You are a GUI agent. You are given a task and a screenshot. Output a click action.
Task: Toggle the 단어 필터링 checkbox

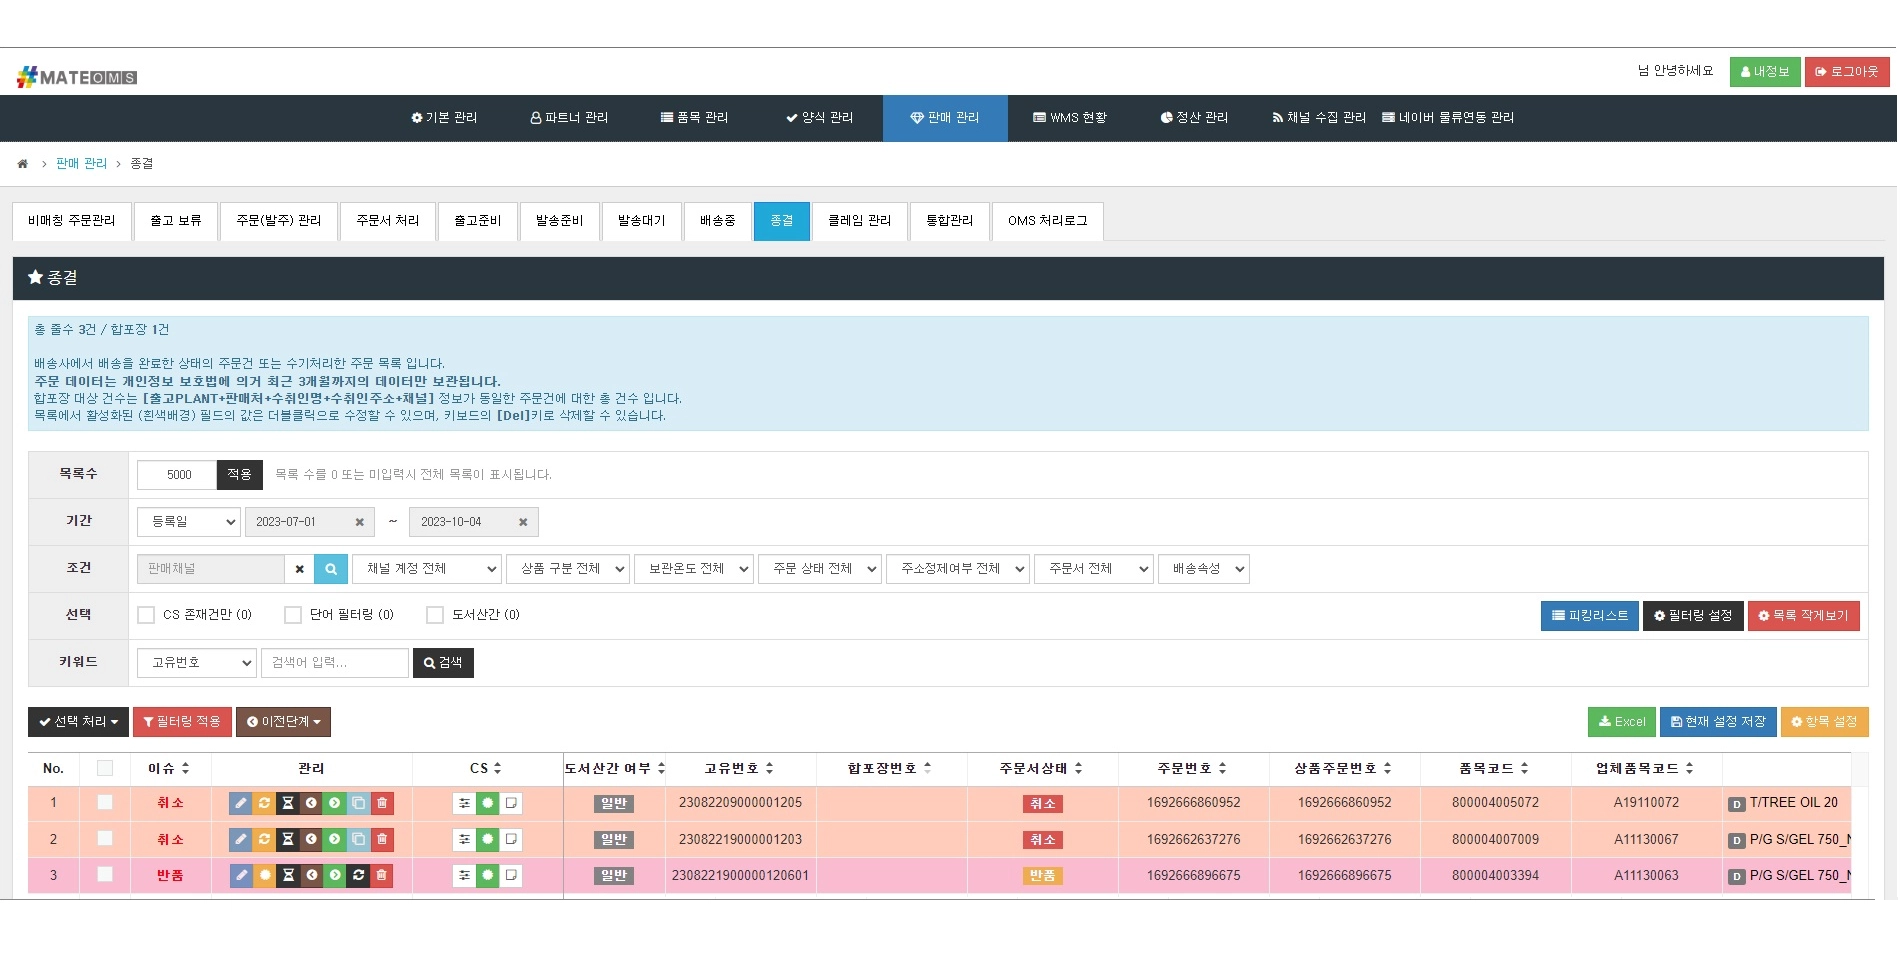(x=293, y=615)
